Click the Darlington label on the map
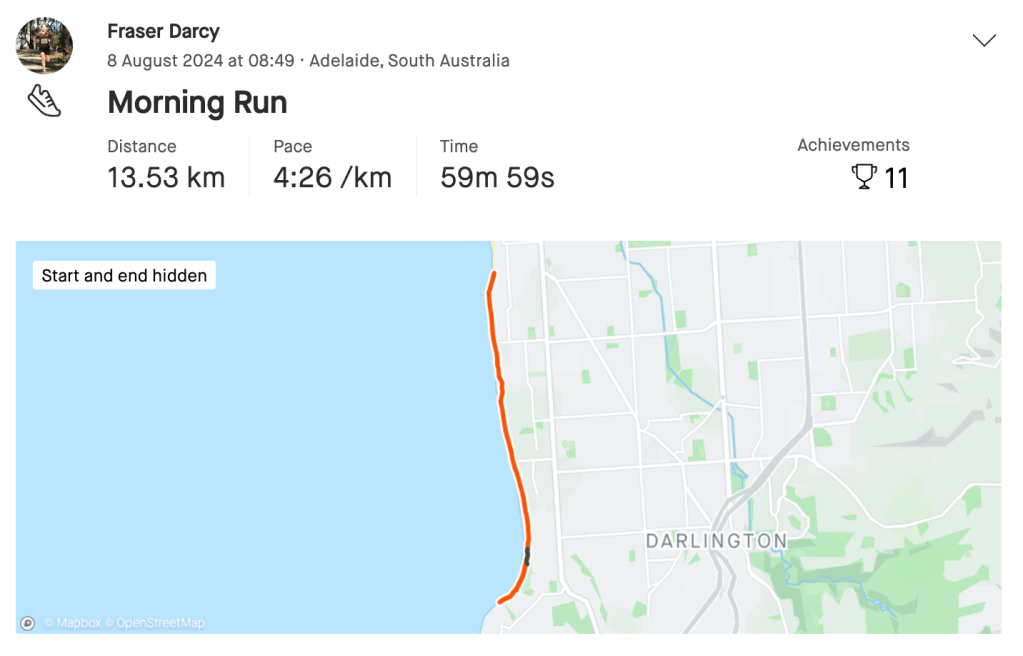 716,541
